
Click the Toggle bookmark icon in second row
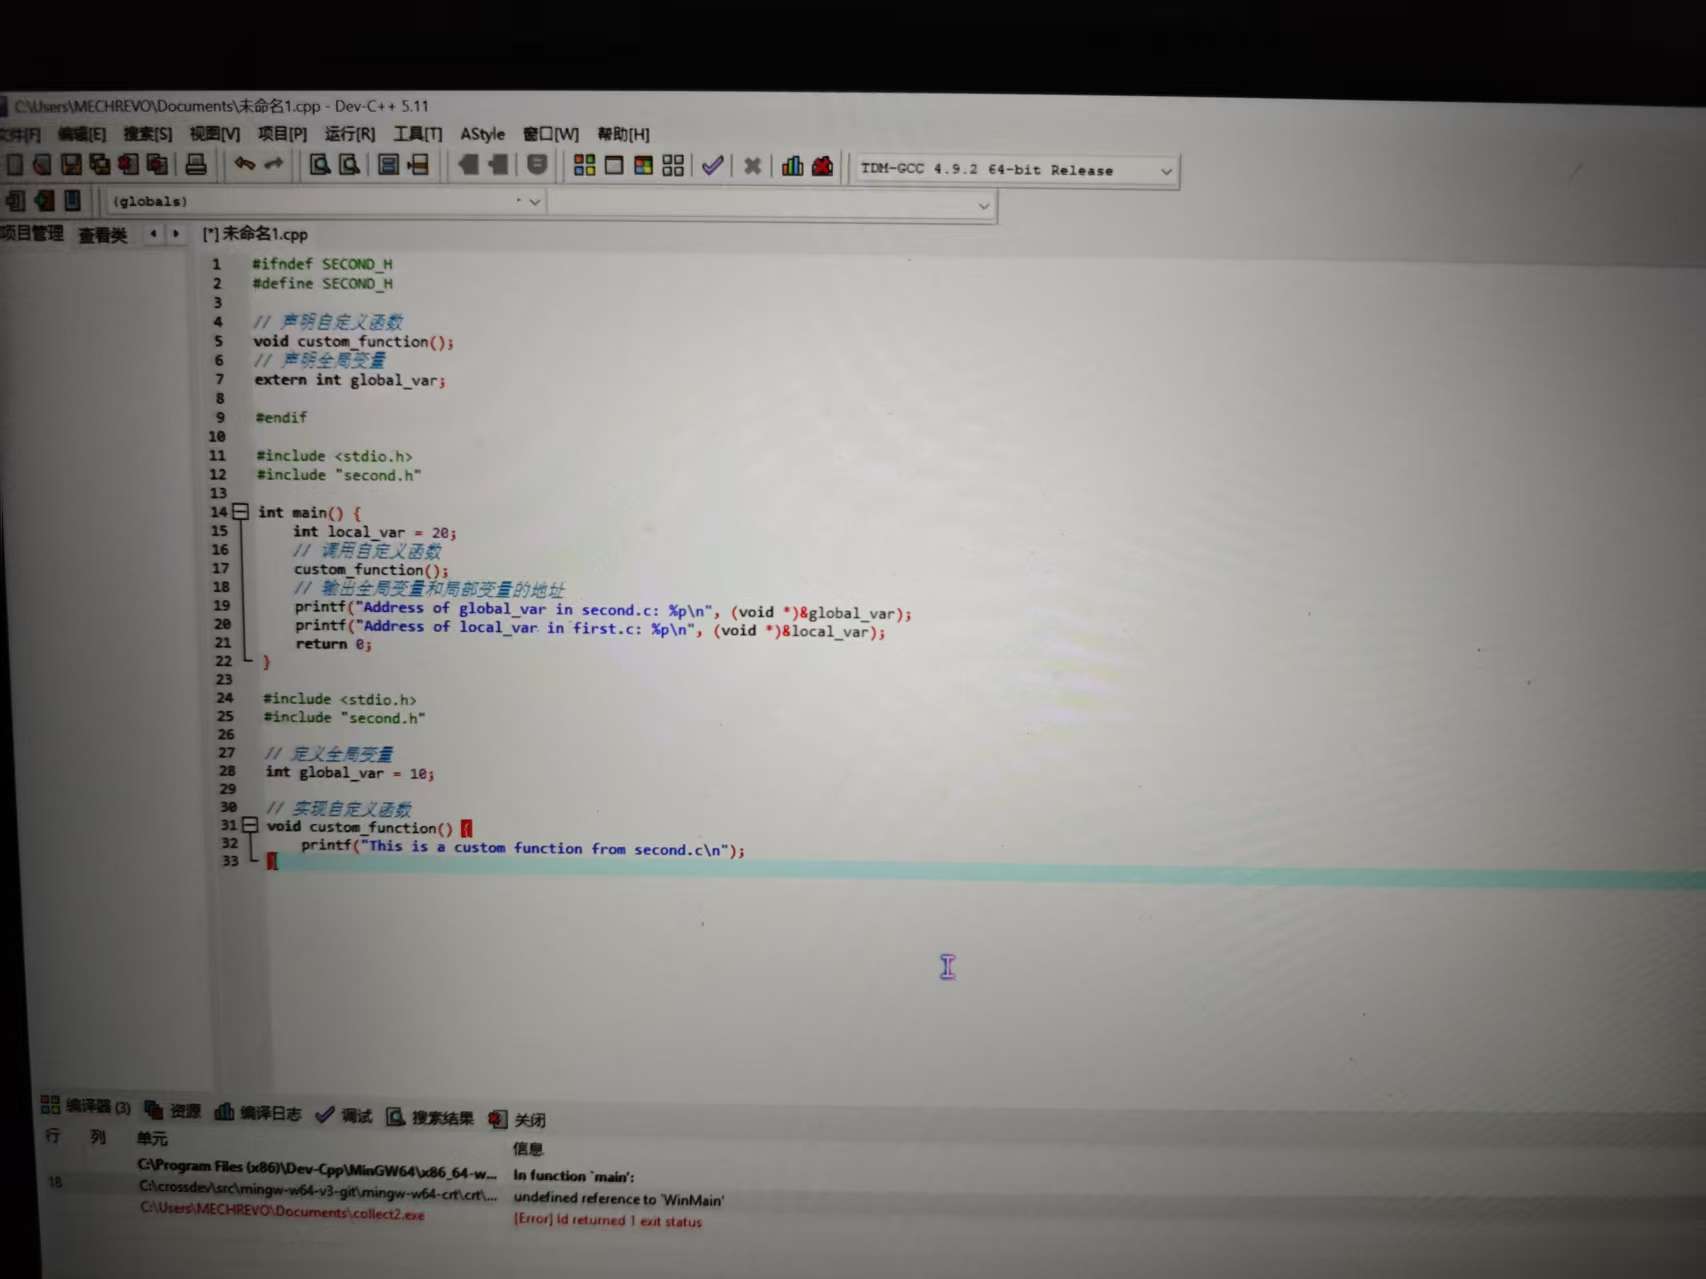click(44, 201)
